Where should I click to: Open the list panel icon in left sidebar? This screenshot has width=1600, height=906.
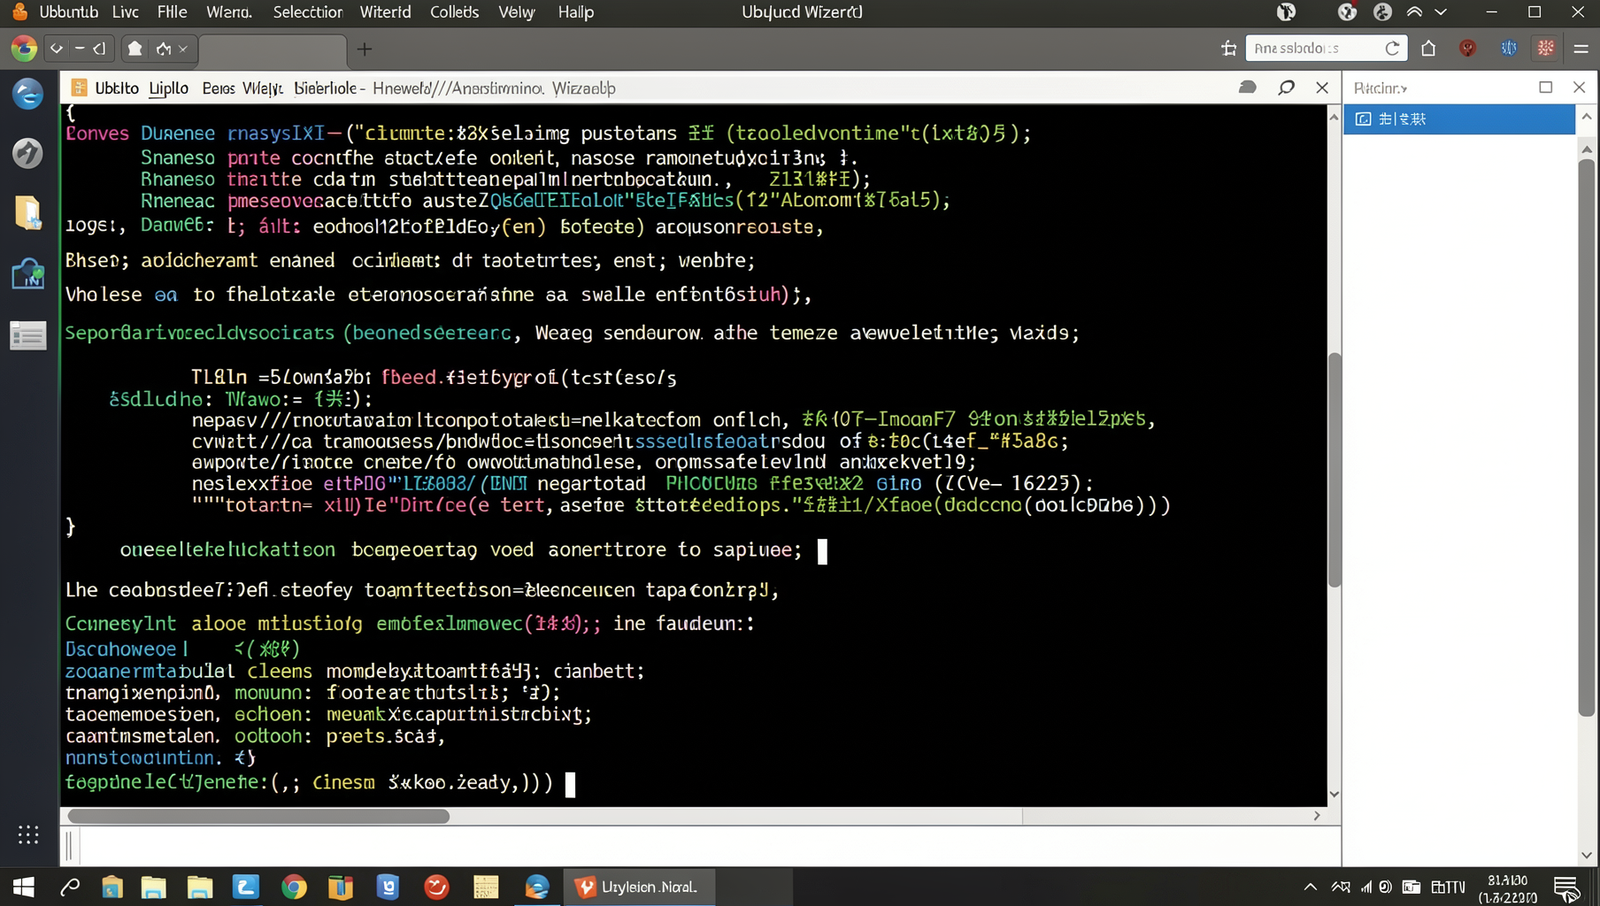[28, 335]
